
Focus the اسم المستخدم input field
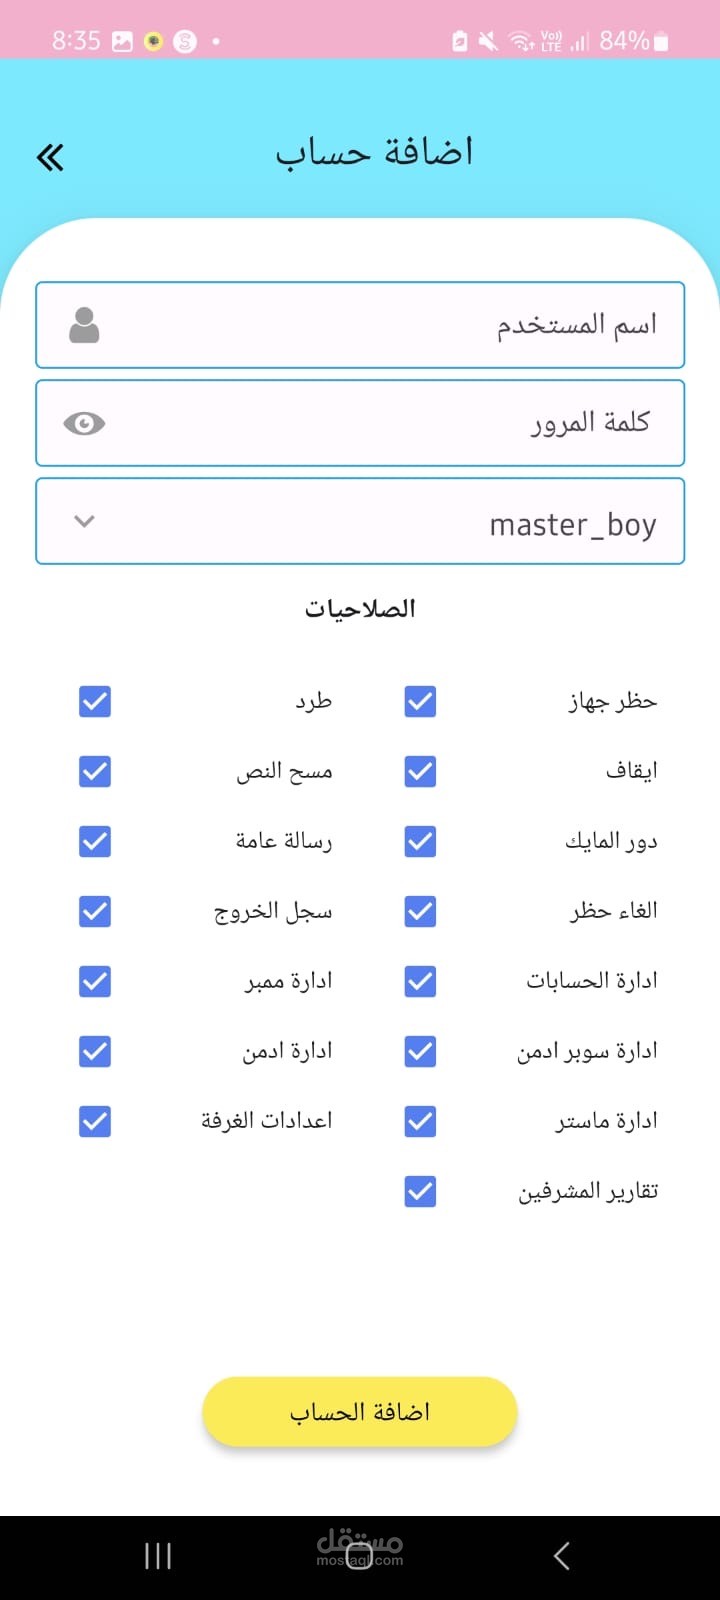[400, 326]
